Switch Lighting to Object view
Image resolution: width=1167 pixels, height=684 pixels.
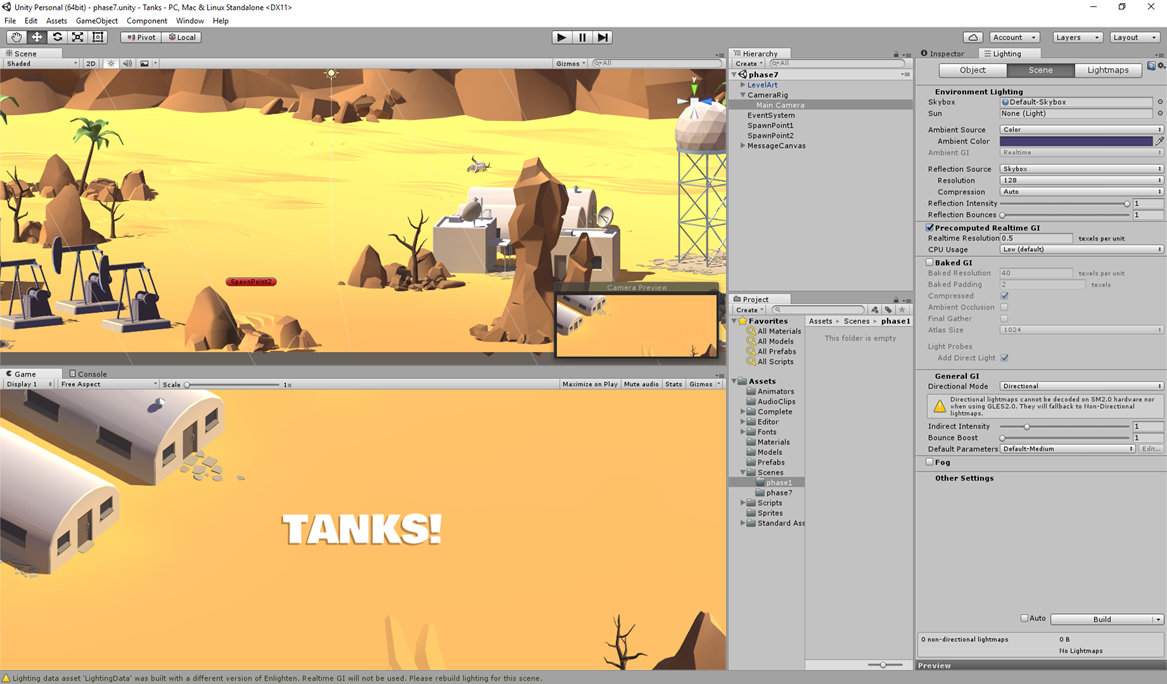pos(973,70)
